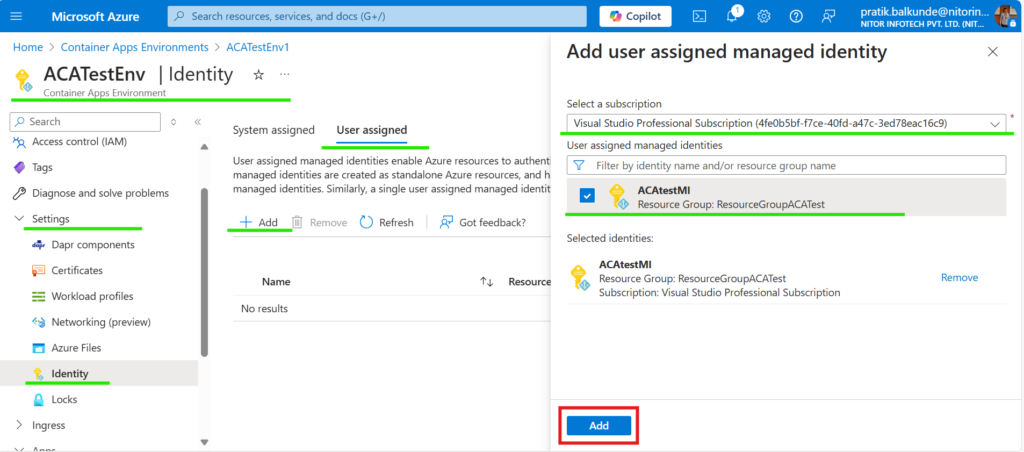Click the Workload profiles icon
This screenshot has height=452, width=1024.
click(39, 297)
